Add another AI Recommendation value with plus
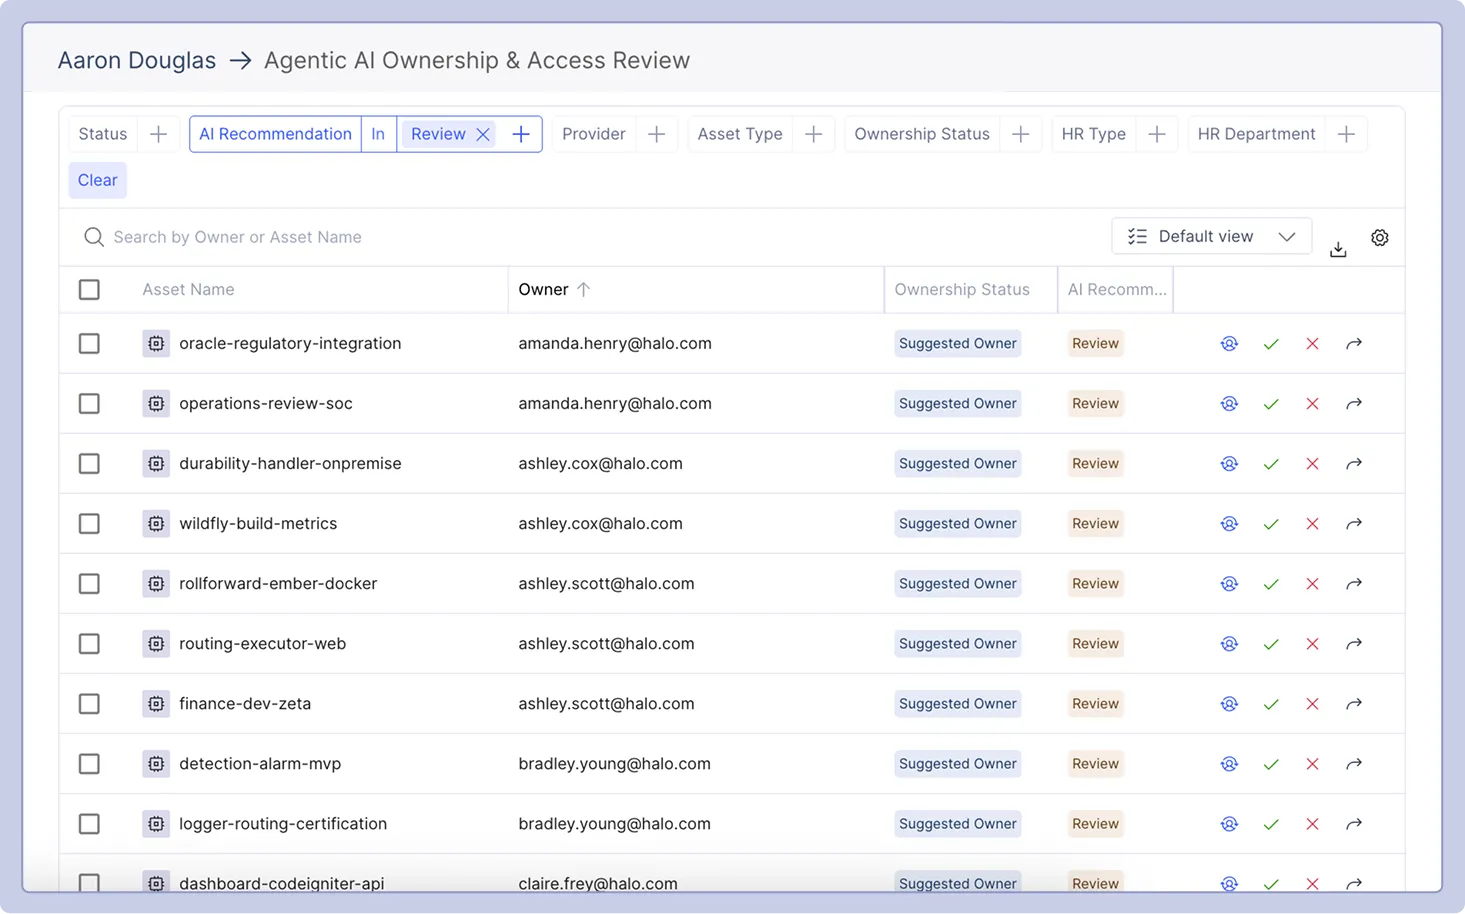Image resolution: width=1465 pixels, height=914 pixels. (x=521, y=134)
